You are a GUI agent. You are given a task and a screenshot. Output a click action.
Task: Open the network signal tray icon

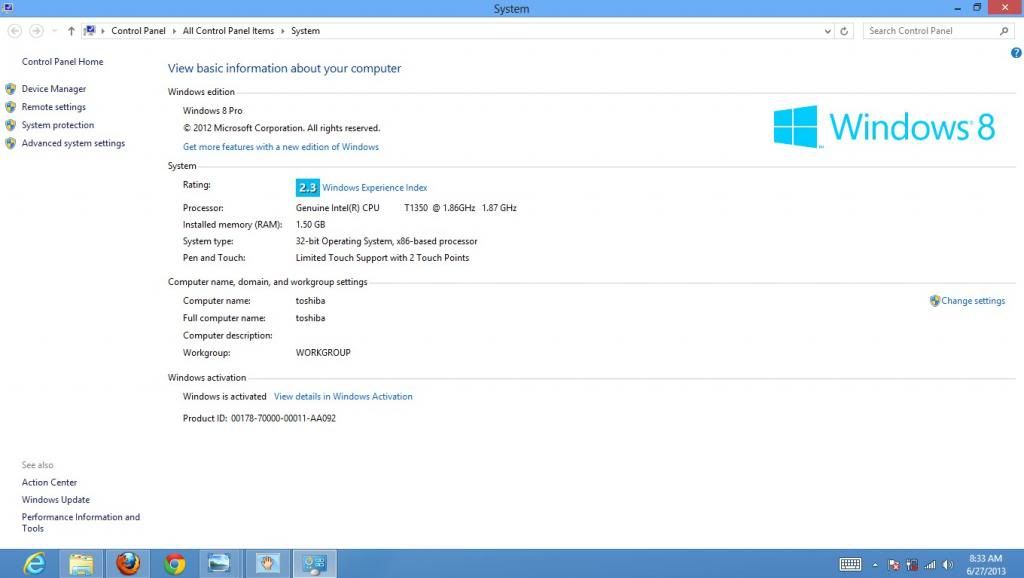pos(929,565)
